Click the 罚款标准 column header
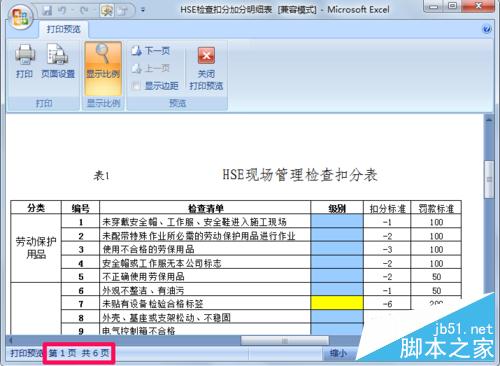 [x=436, y=208]
